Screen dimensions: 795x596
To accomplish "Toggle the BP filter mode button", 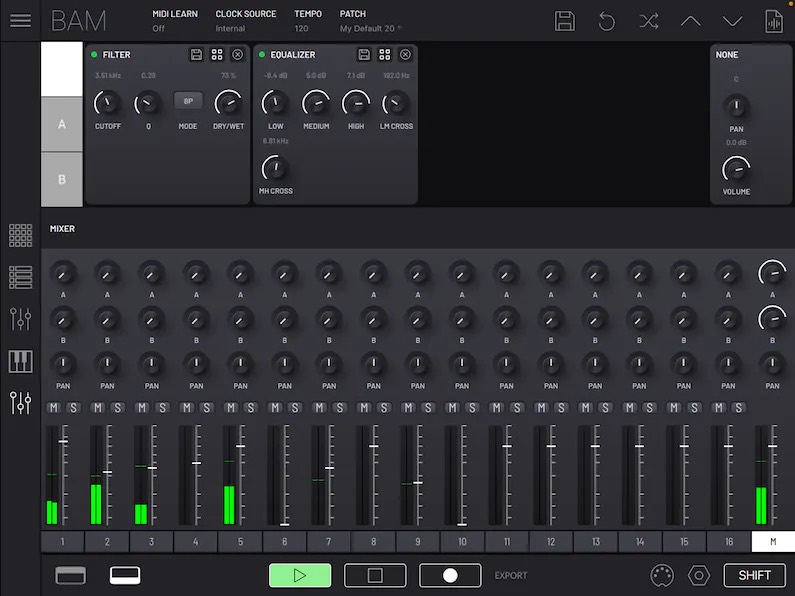I will [x=188, y=101].
